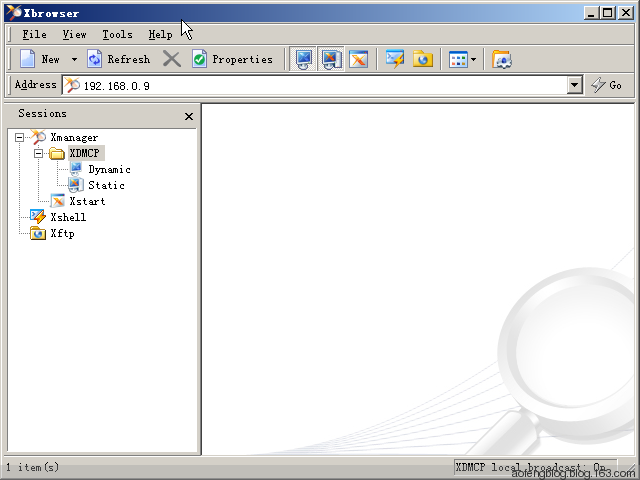This screenshot has width=640, height=480.
Task: Click the Delete X toolbar icon
Action: coord(172,59)
